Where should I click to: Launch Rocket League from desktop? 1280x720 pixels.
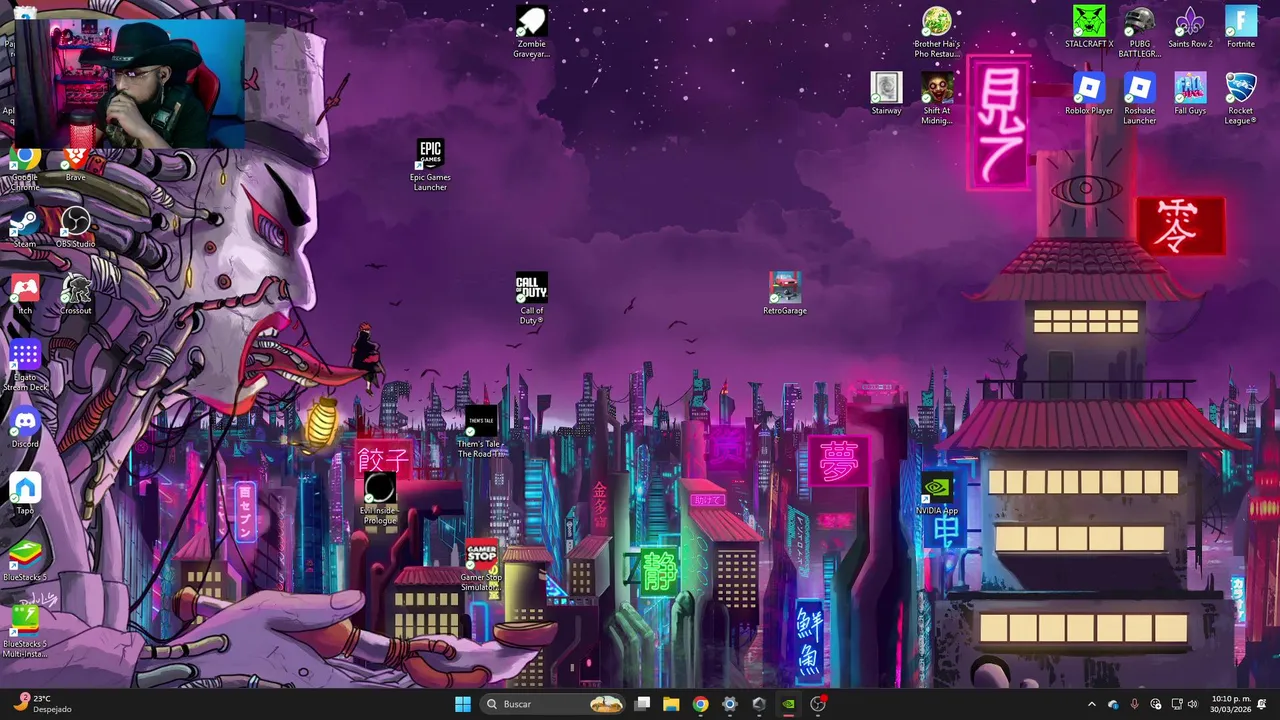[1241, 98]
